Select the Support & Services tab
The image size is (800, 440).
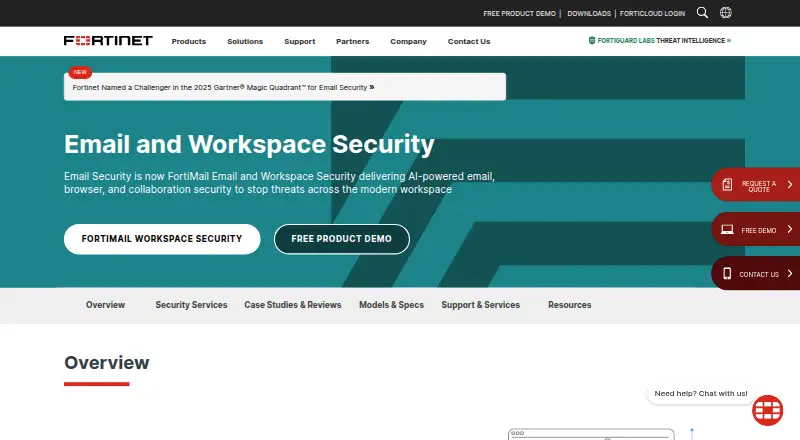tap(481, 305)
